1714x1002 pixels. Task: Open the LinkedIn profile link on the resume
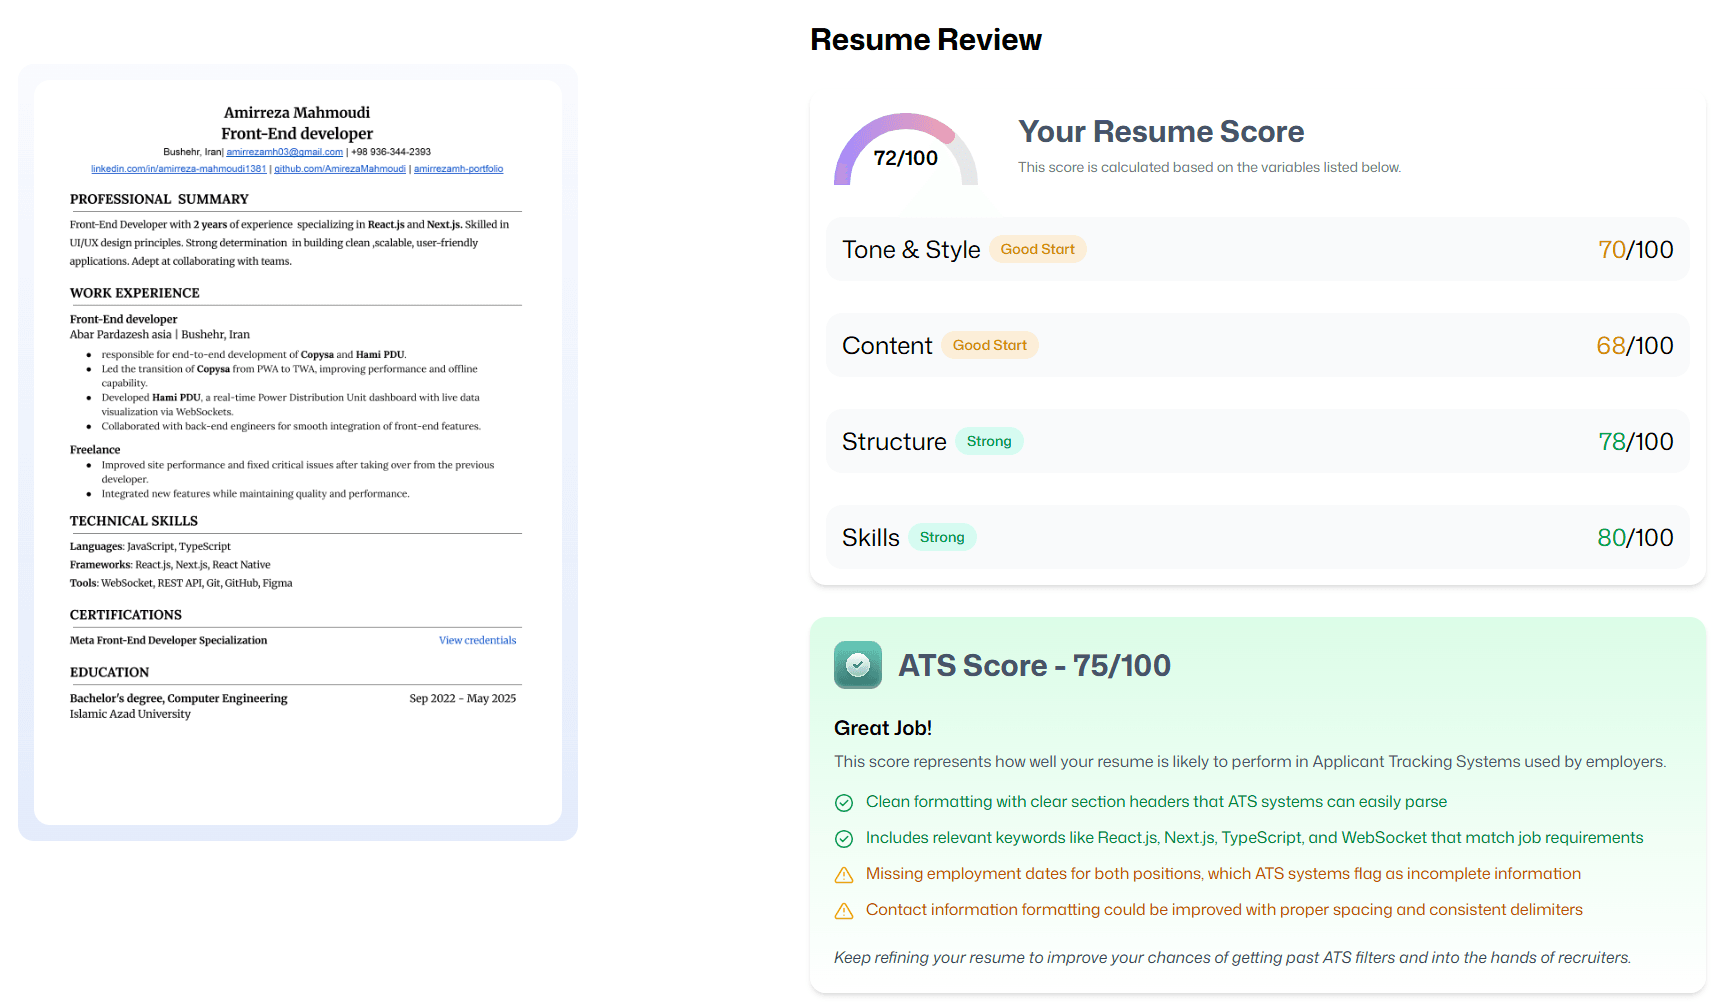(177, 168)
